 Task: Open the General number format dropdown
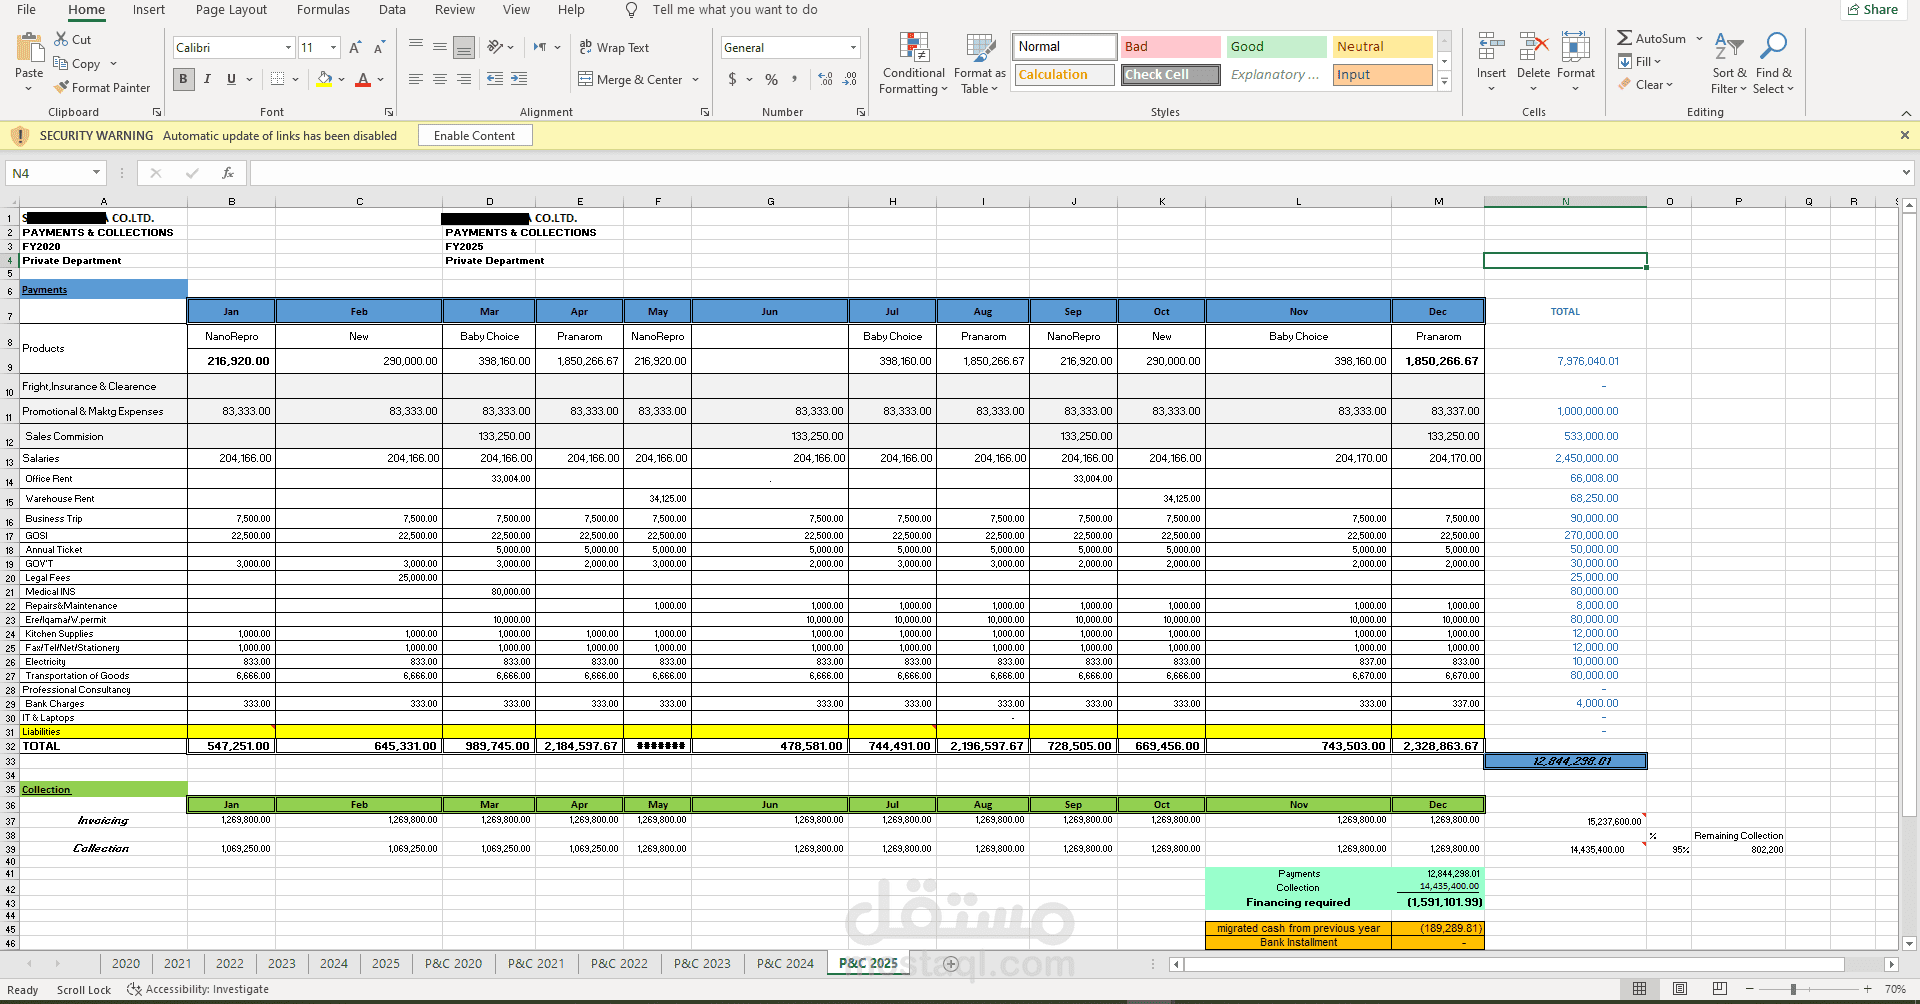pos(853,47)
